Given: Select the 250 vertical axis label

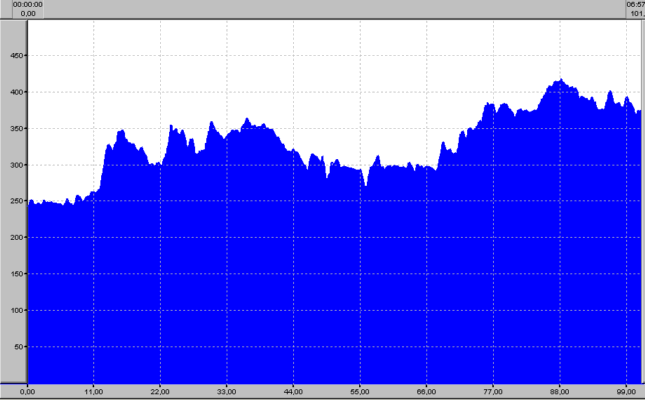Looking at the screenshot, I should (x=15, y=201).
